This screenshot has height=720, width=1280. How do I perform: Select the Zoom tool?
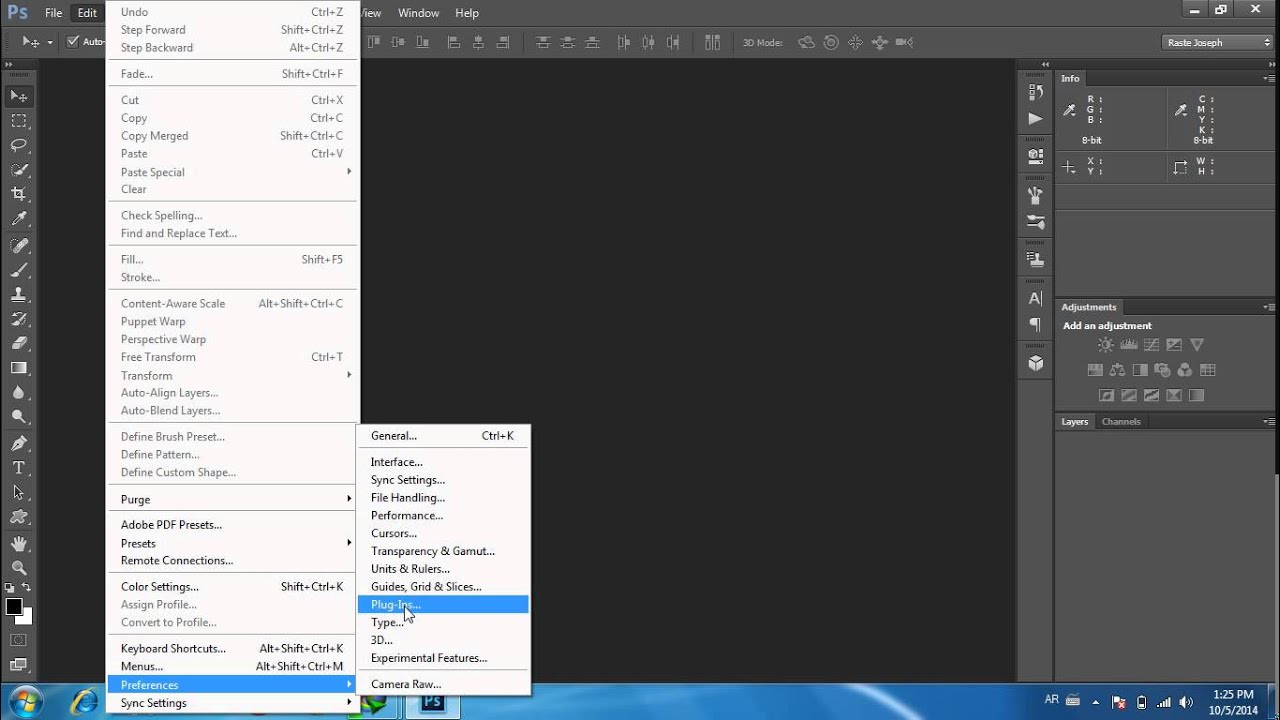(x=19, y=568)
